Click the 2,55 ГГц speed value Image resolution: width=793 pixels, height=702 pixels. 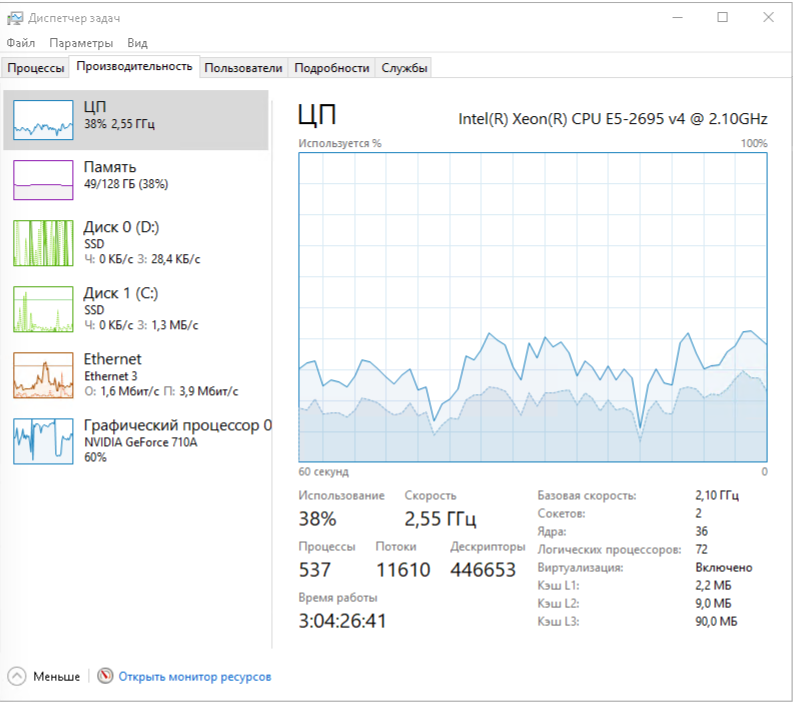(x=440, y=519)
